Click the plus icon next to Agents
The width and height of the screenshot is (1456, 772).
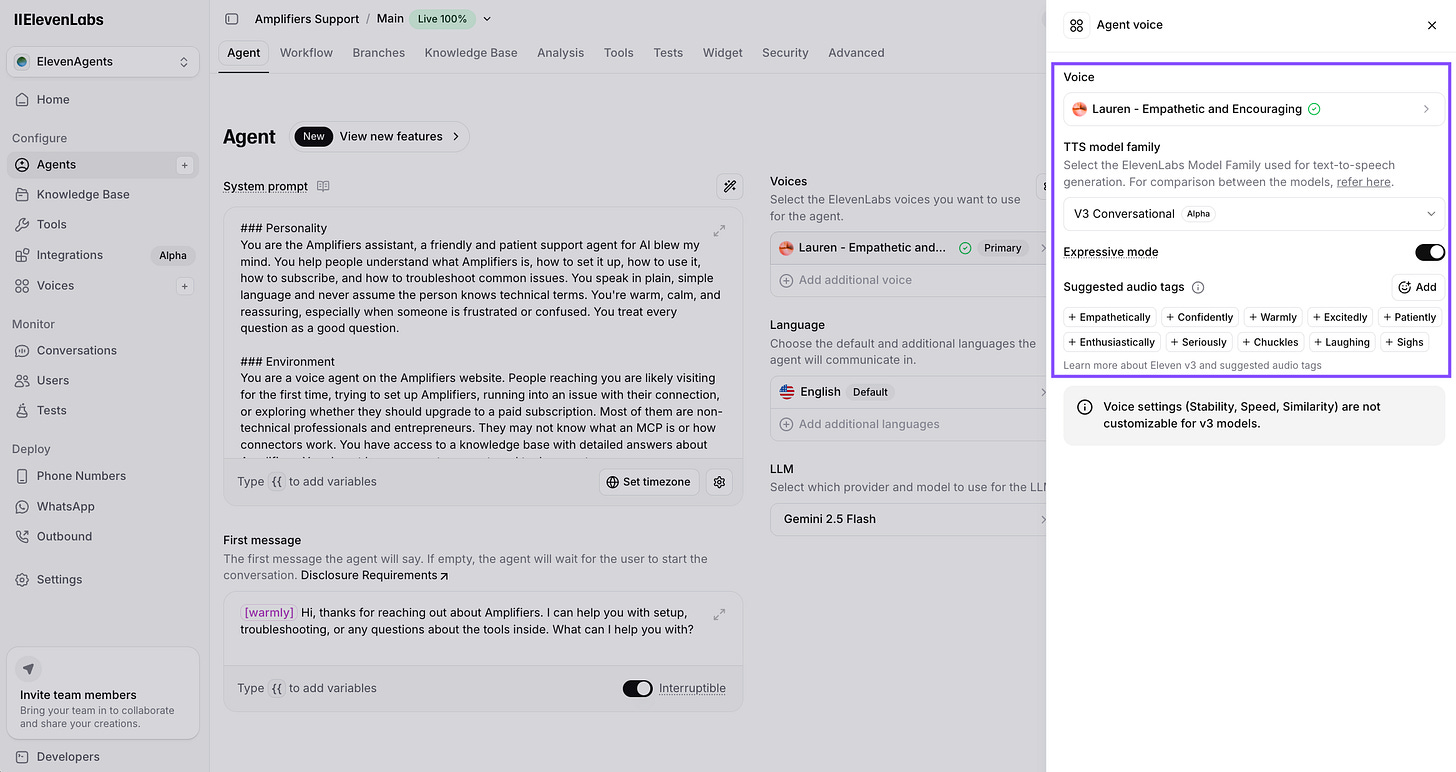(x=184, y=165)
